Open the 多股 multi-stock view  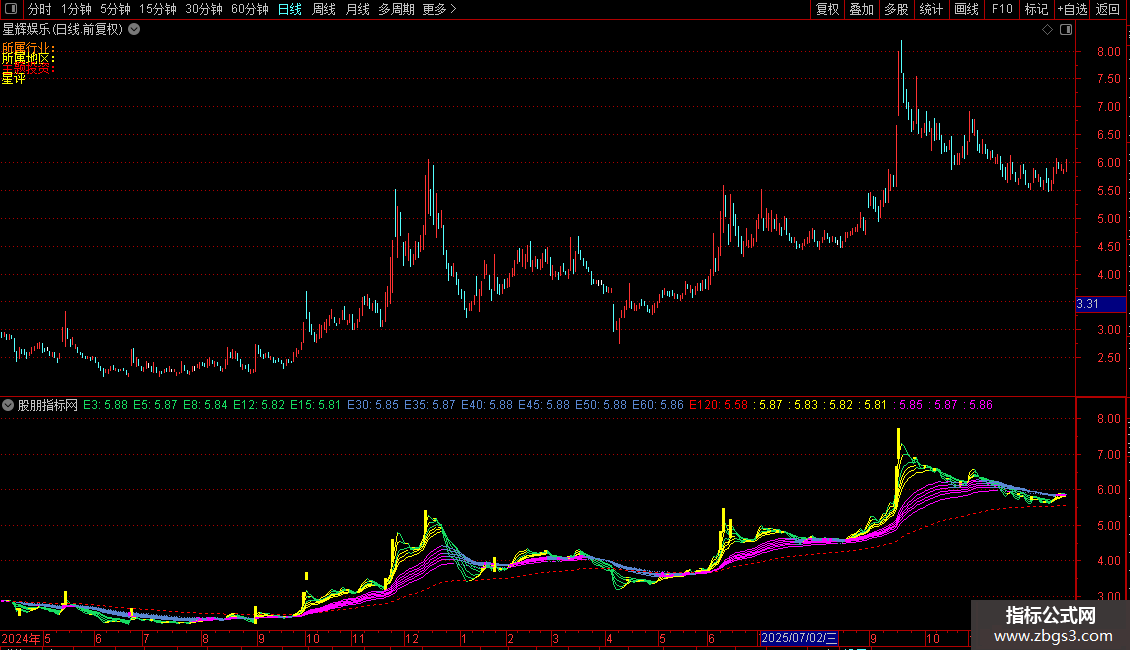pyautogui.click(x=897, y=9)
